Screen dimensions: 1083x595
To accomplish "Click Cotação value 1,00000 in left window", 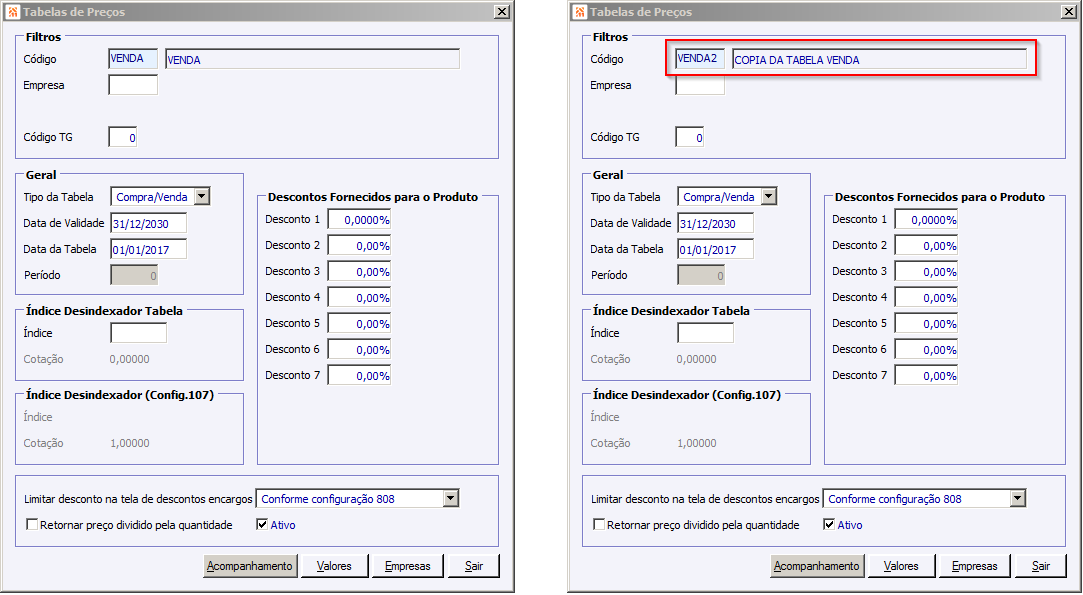I will tap(130, 443).
